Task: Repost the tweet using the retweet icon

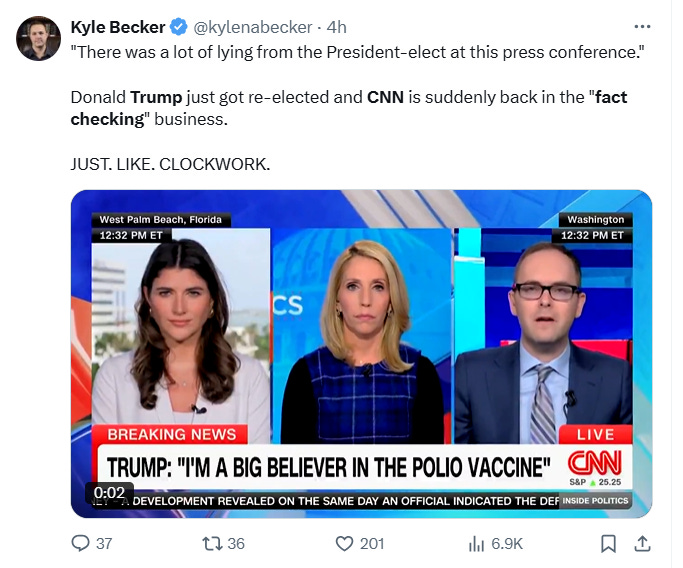Action: [x=212, y=543]
